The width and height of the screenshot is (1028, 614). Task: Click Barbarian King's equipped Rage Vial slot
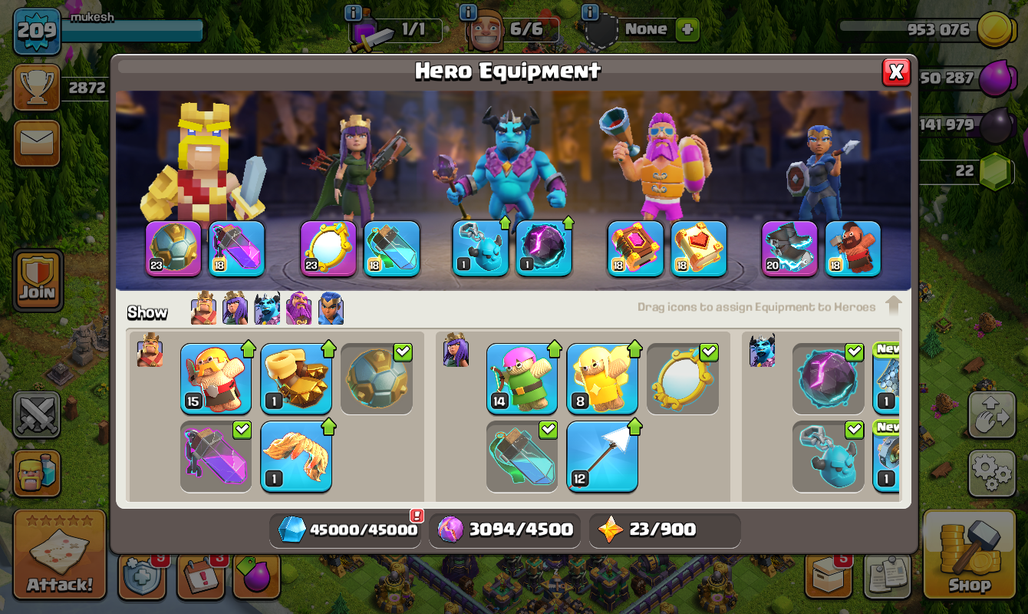[237, 248]
